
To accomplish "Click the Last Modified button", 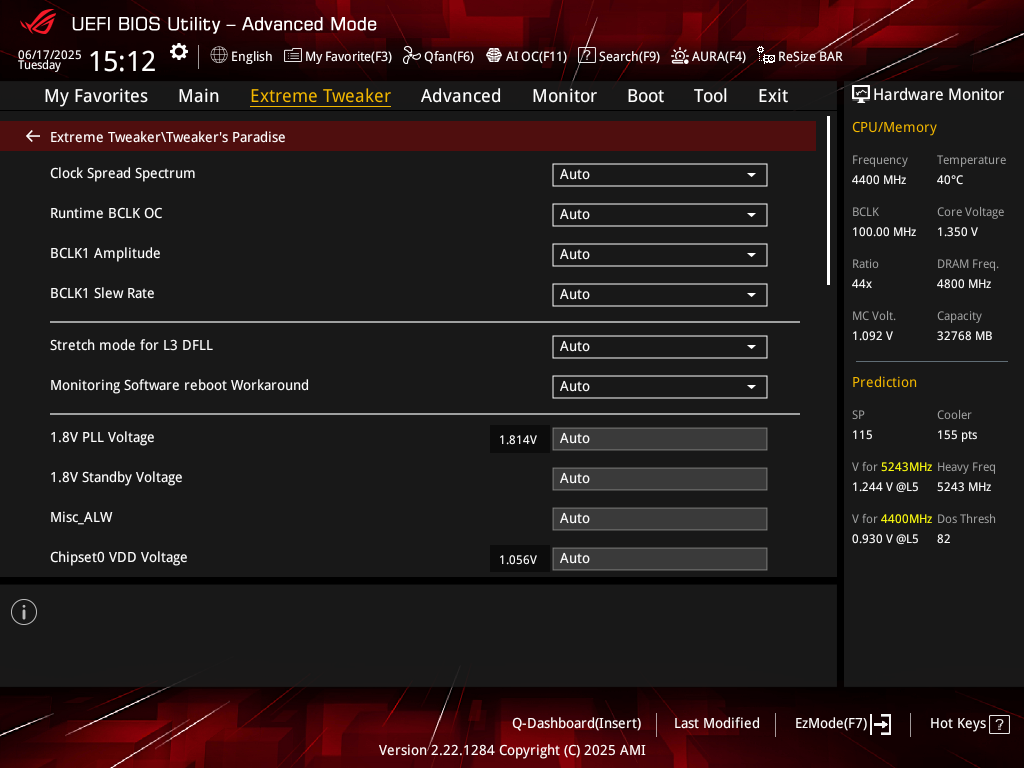I will pos(716,724).
